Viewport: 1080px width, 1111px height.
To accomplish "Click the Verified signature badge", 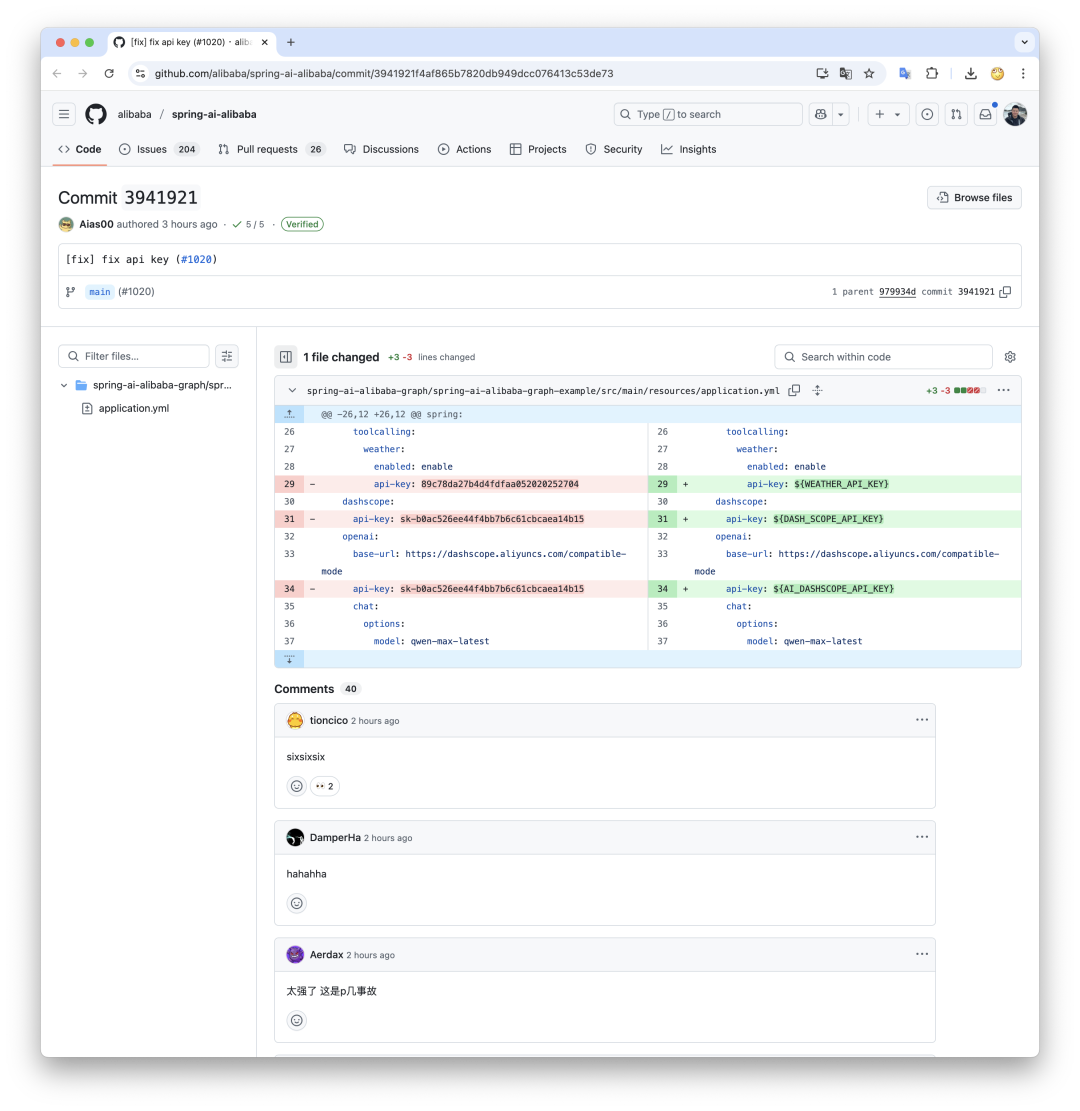I will point(302,224).
